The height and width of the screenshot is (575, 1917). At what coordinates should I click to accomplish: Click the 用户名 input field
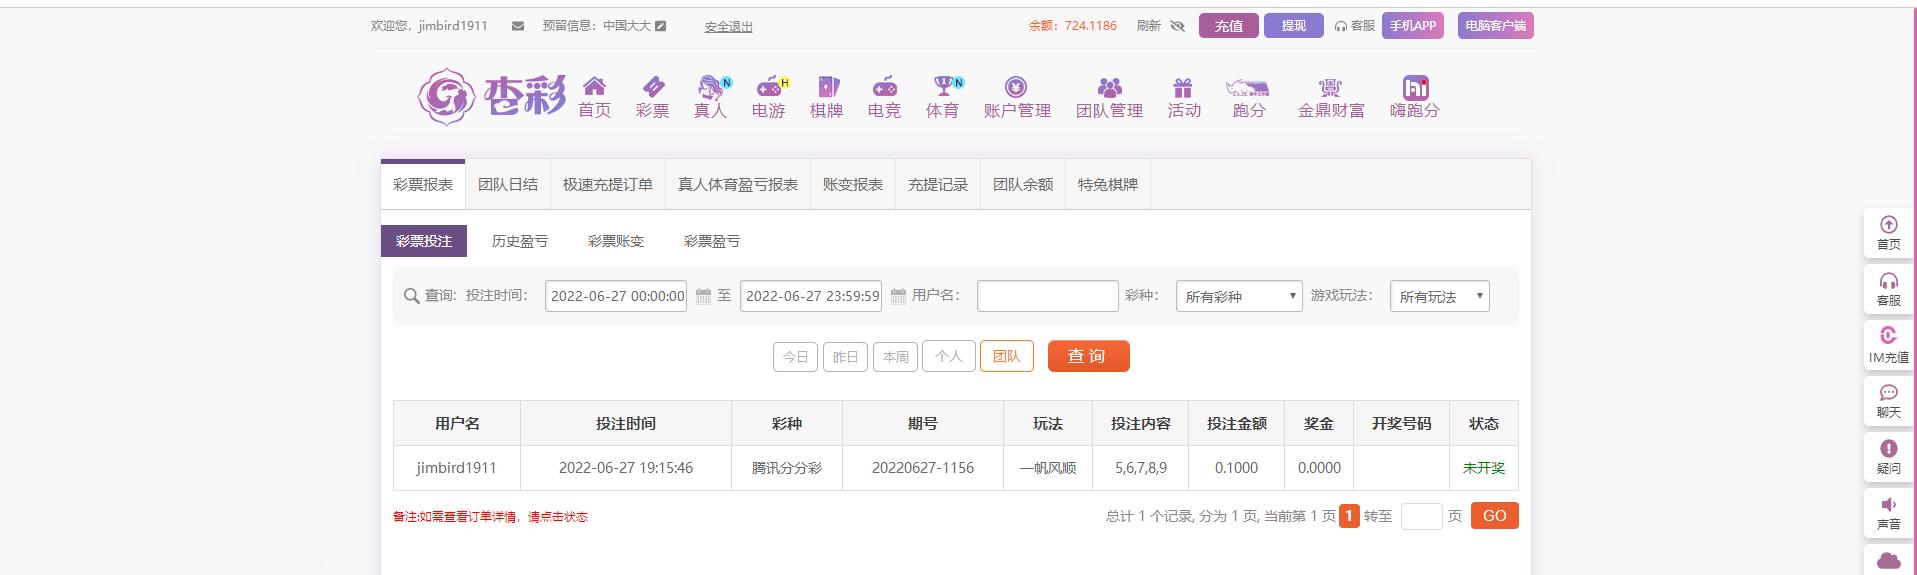(1047, 296)
